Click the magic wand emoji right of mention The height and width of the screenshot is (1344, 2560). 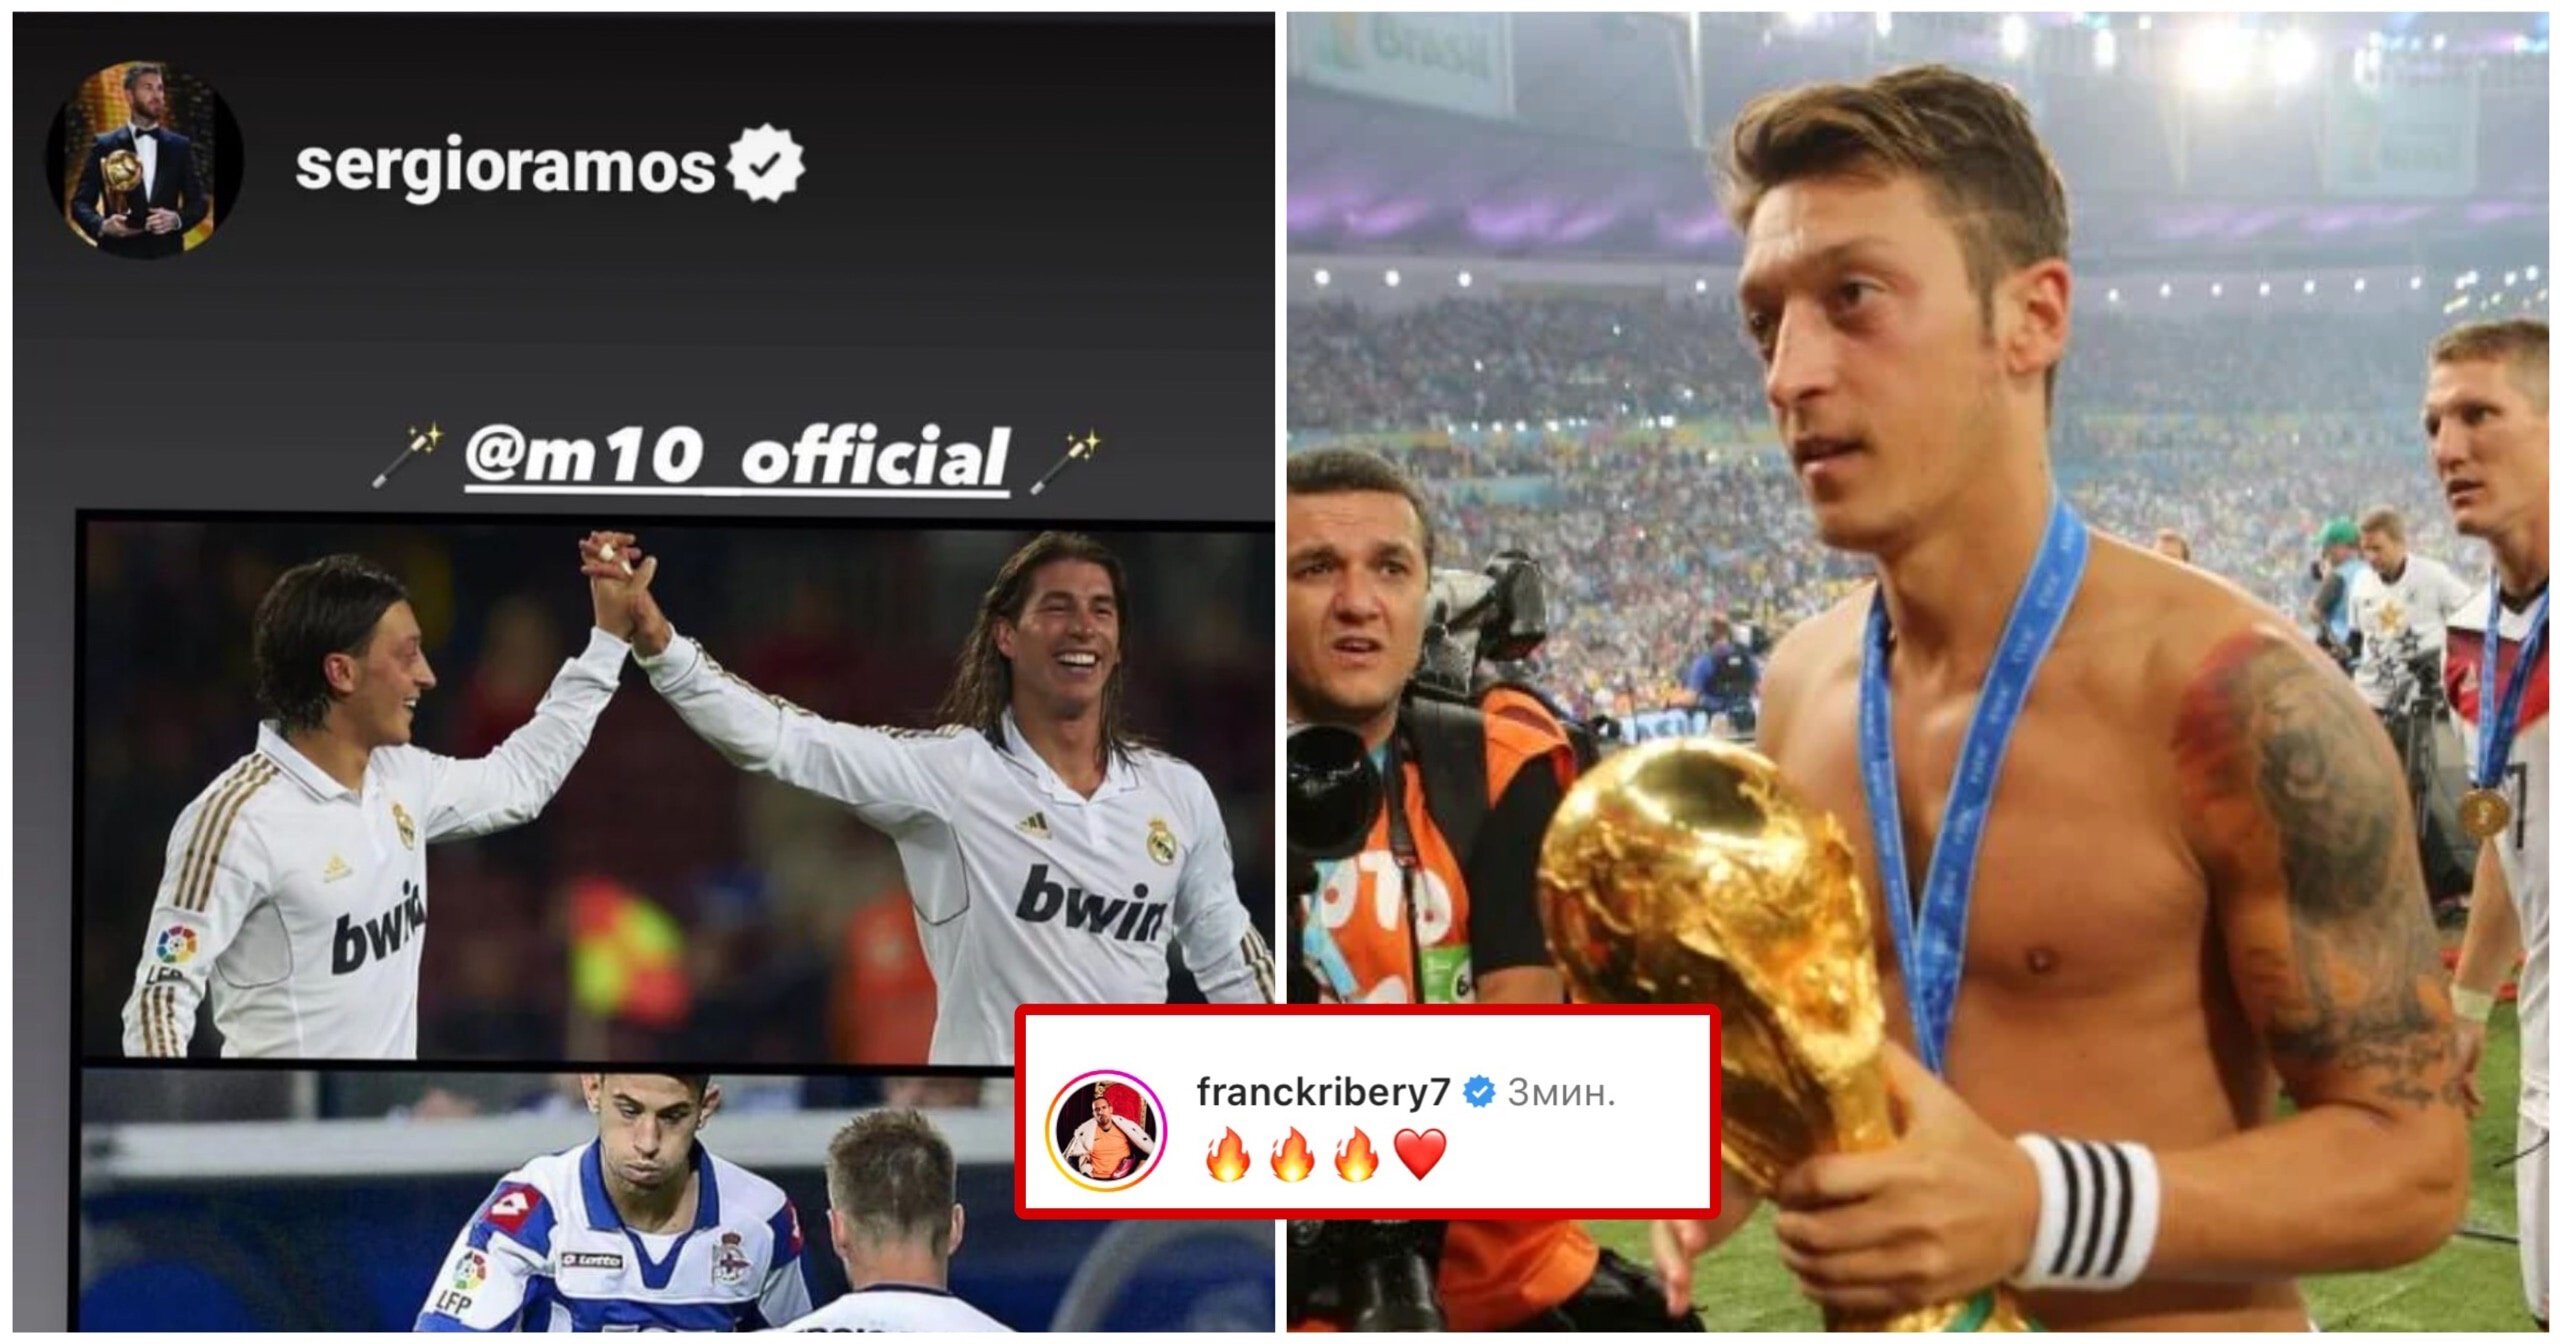1066,459
